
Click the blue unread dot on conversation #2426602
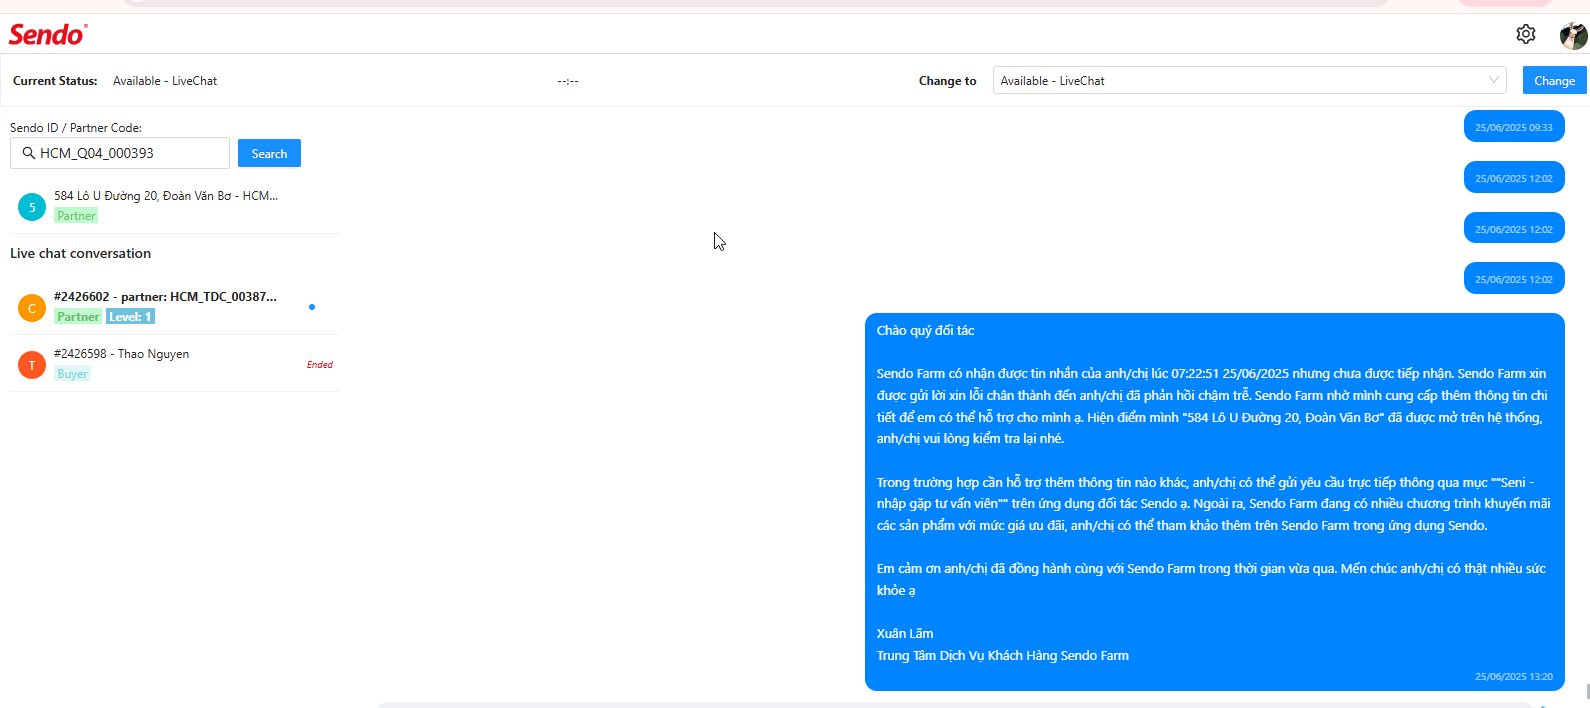312,307
